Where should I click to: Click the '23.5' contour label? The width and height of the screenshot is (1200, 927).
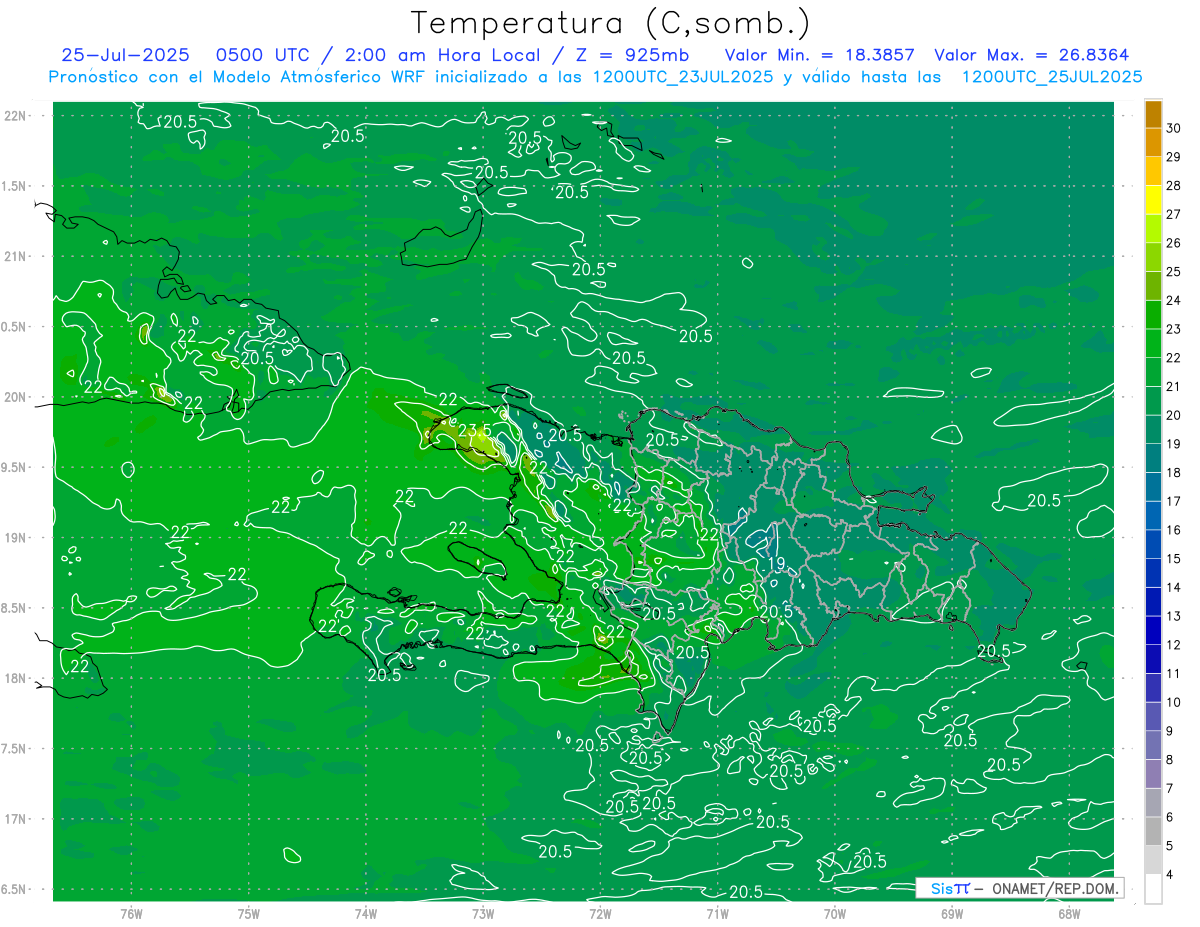[473, 431]
